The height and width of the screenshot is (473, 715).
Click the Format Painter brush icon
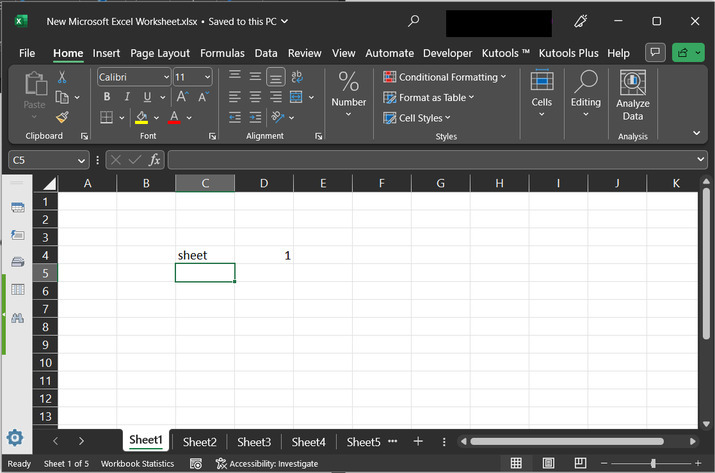62,117
